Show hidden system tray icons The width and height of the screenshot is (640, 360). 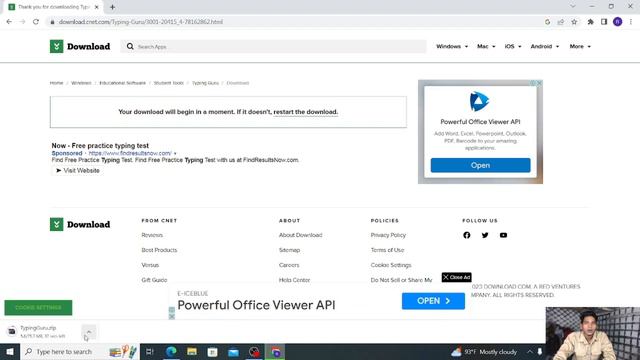click(x=529, y=351)
